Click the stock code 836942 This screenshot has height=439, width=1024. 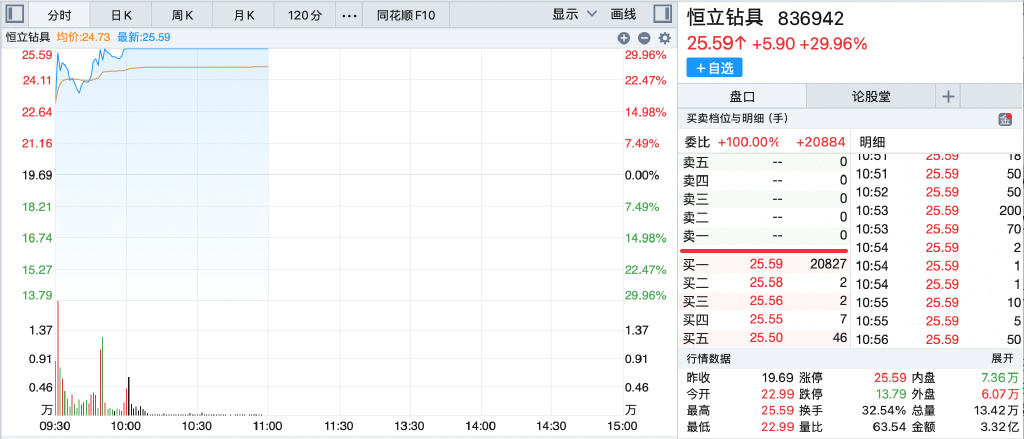point(812,19)
